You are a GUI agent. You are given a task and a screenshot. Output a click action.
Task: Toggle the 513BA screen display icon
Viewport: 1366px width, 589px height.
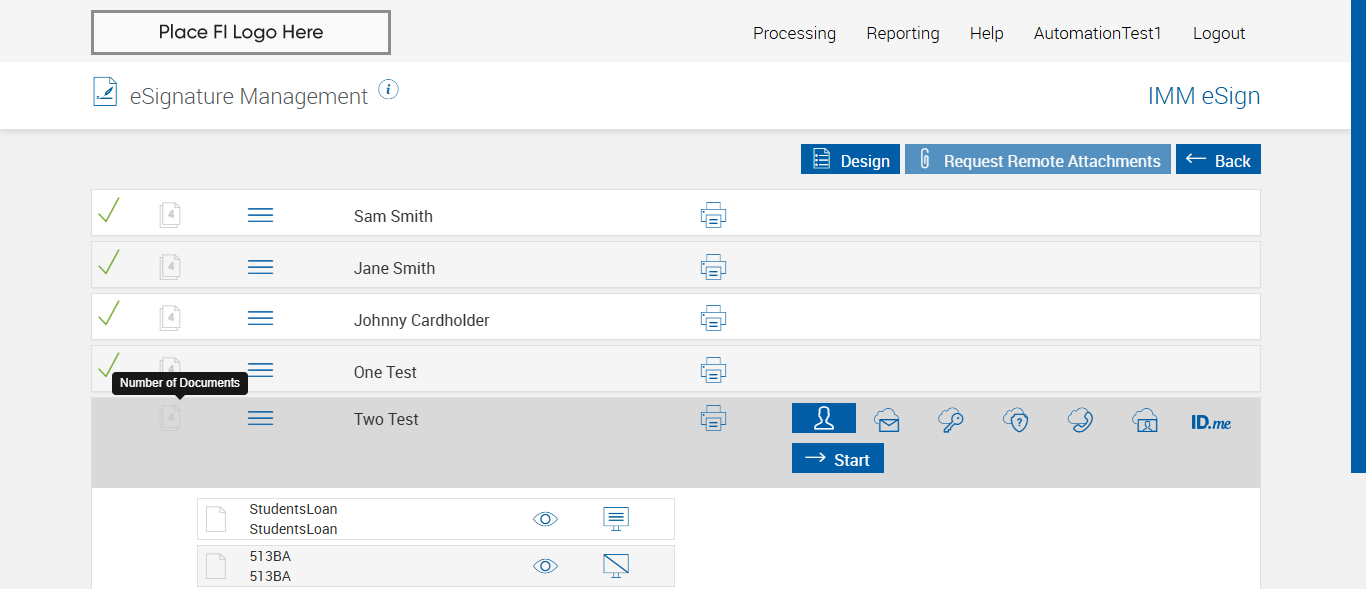[616, 566]
